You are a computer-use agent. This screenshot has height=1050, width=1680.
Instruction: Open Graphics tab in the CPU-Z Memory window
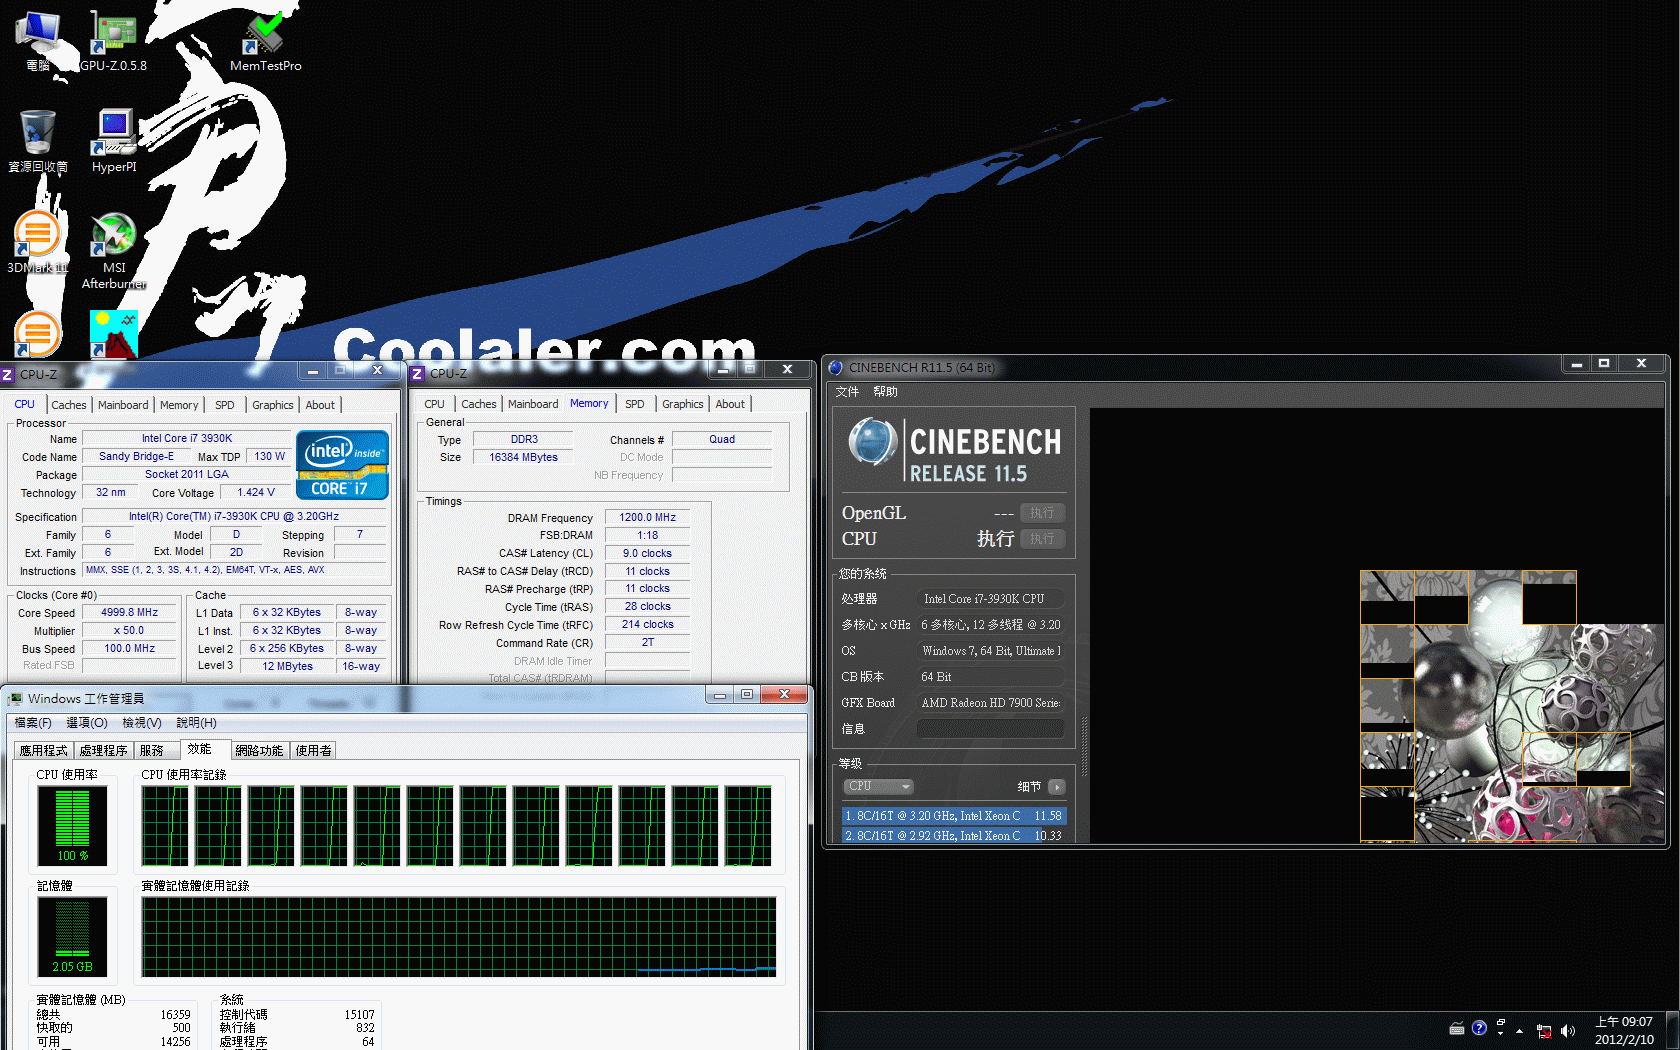pos(683,404)
